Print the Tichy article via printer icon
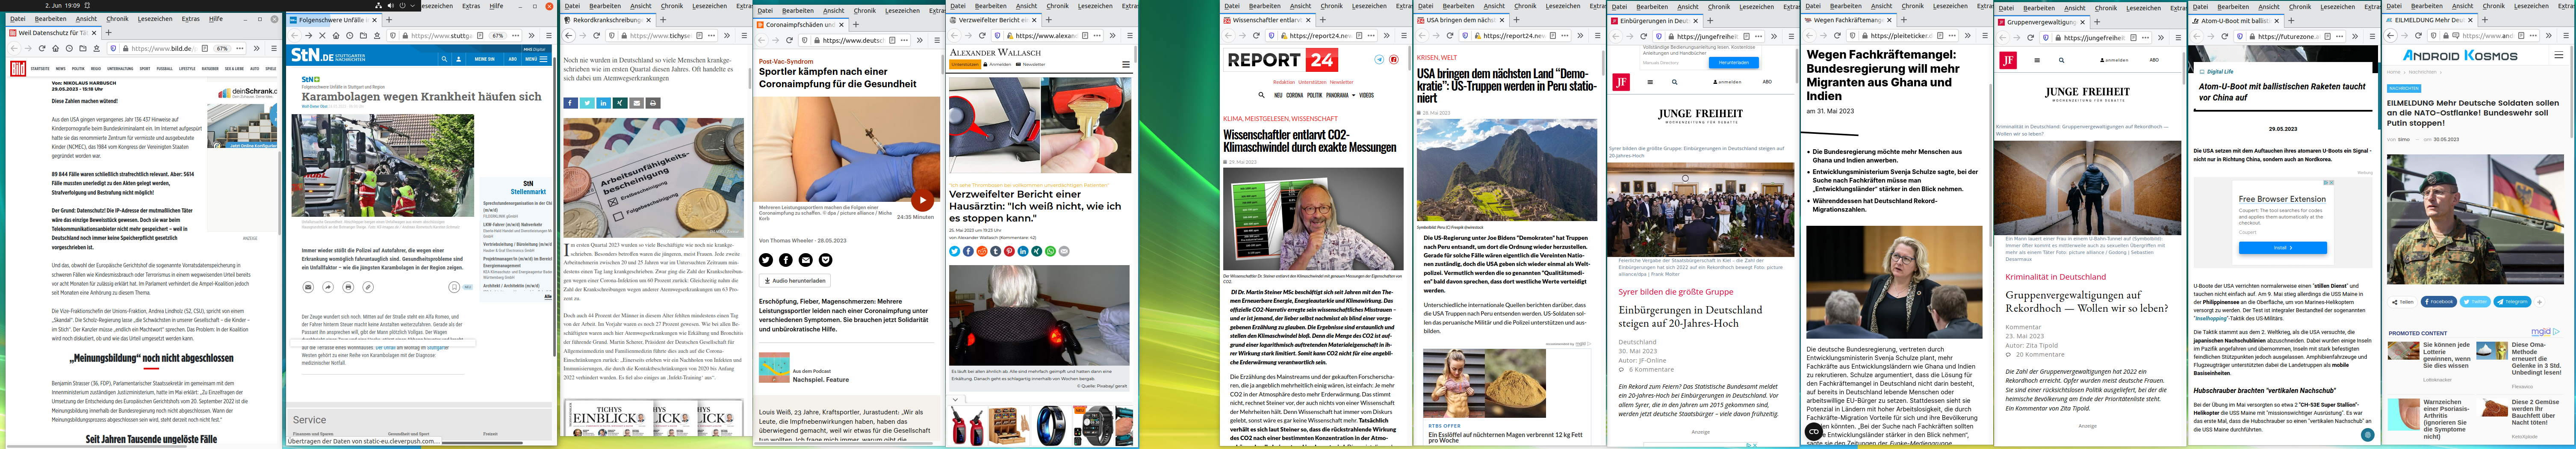The height and width of the screenshot is (449, 2576). [653, 103]
